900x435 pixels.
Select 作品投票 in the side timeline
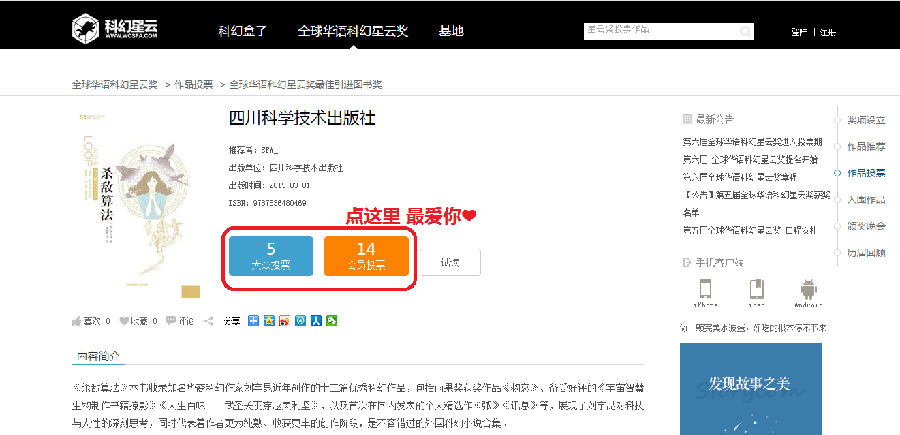click(x=866, y=173)
